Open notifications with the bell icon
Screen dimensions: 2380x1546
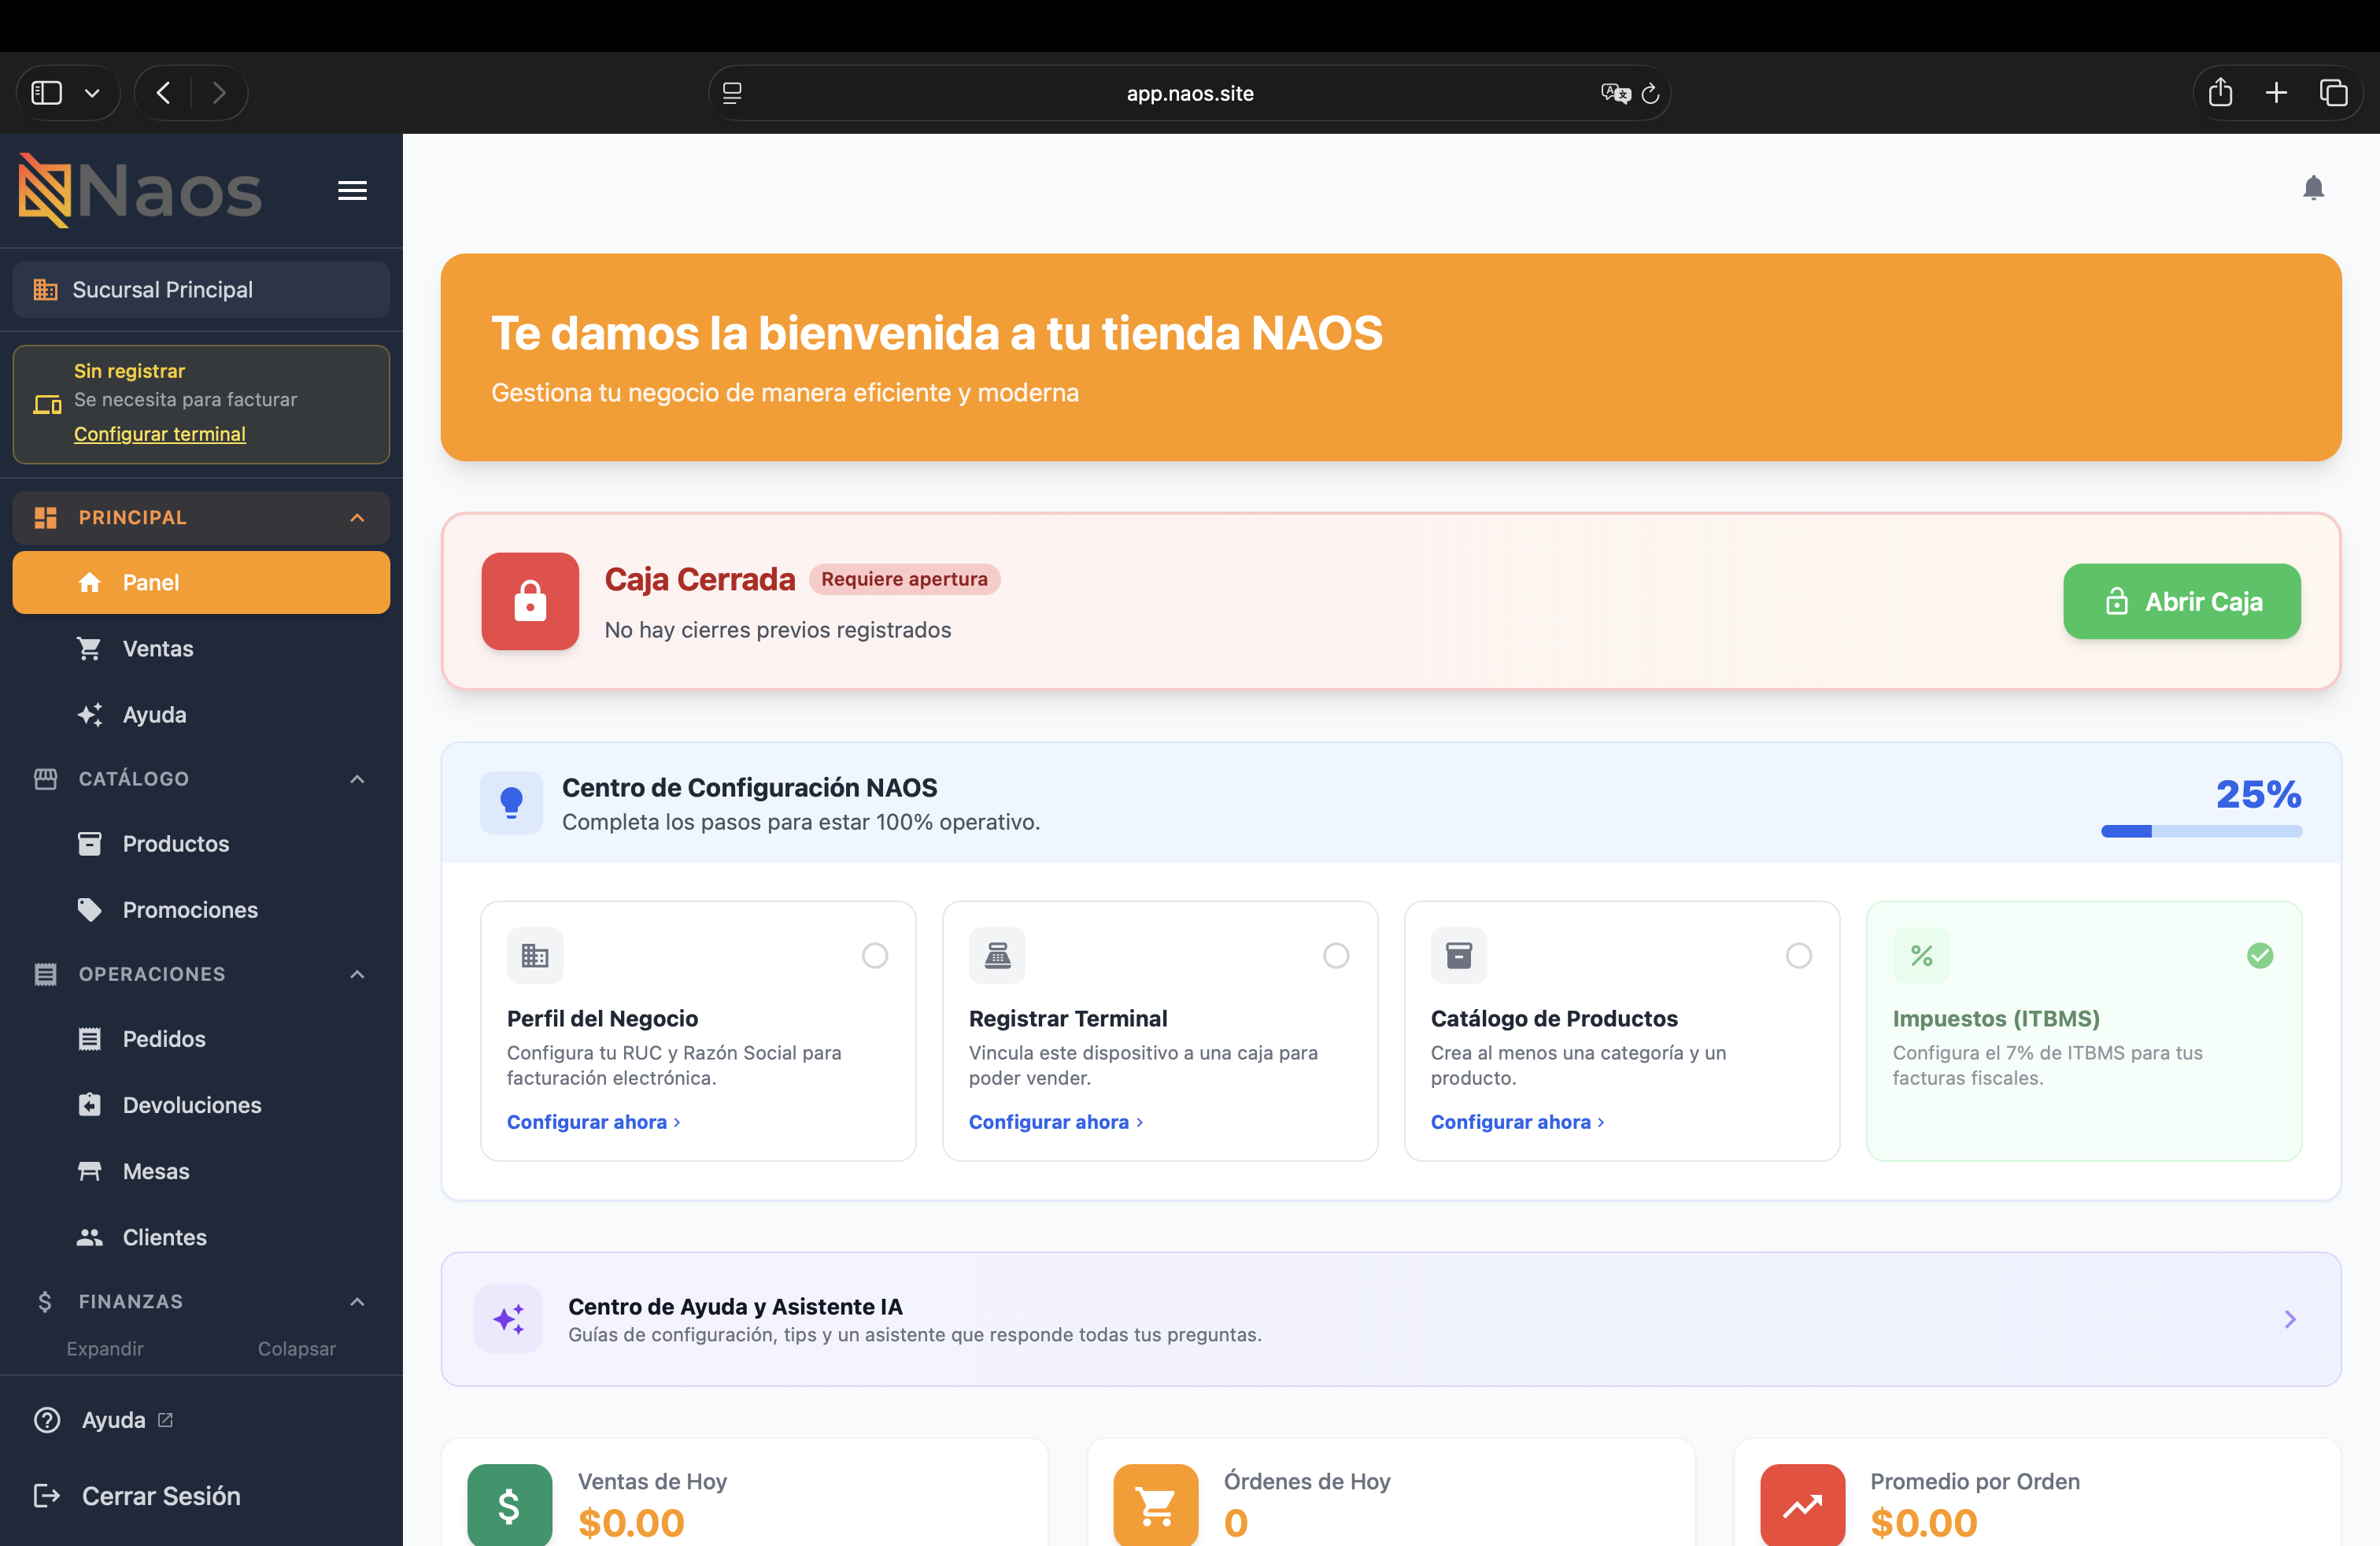point(2313,187)
